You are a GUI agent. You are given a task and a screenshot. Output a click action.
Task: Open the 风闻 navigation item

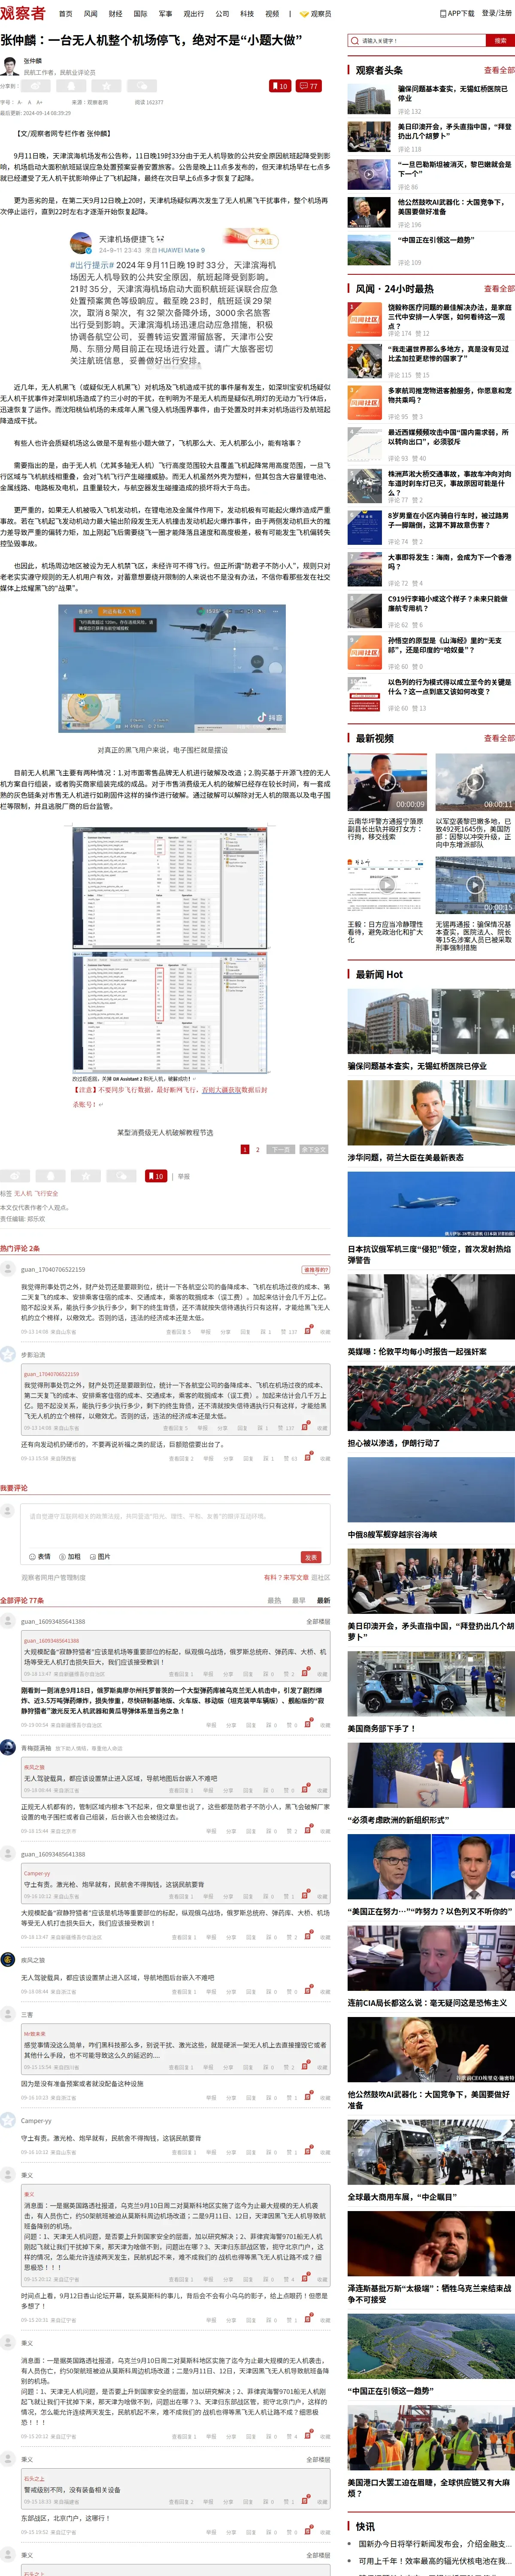pyautogui.click(x=90, y=14)
